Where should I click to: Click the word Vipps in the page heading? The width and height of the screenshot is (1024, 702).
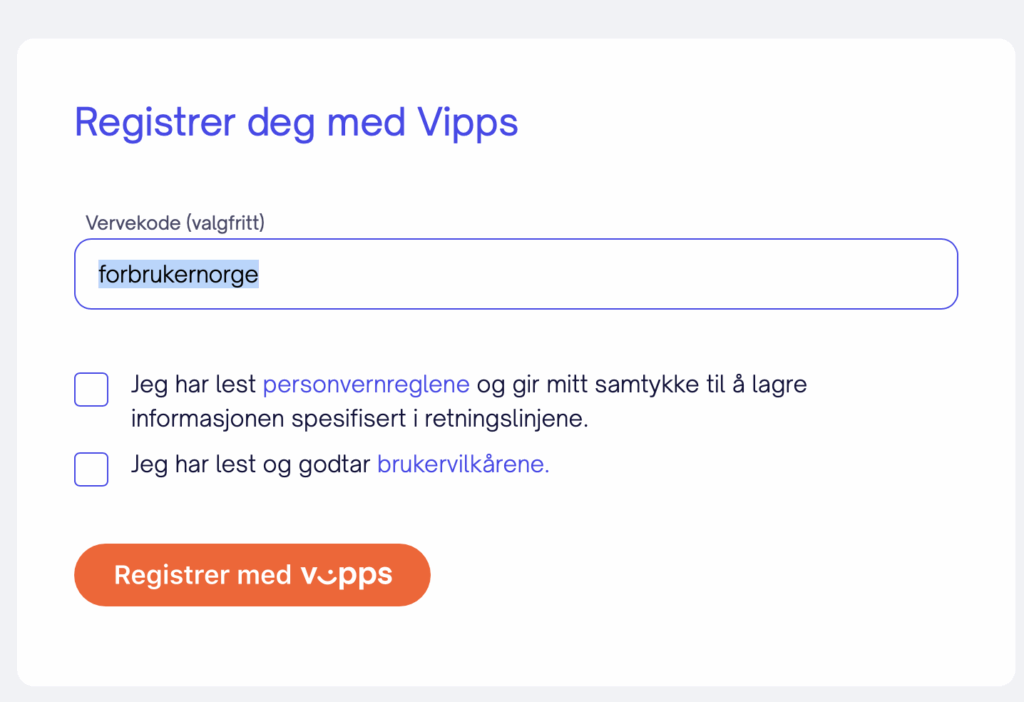point(468,123)
